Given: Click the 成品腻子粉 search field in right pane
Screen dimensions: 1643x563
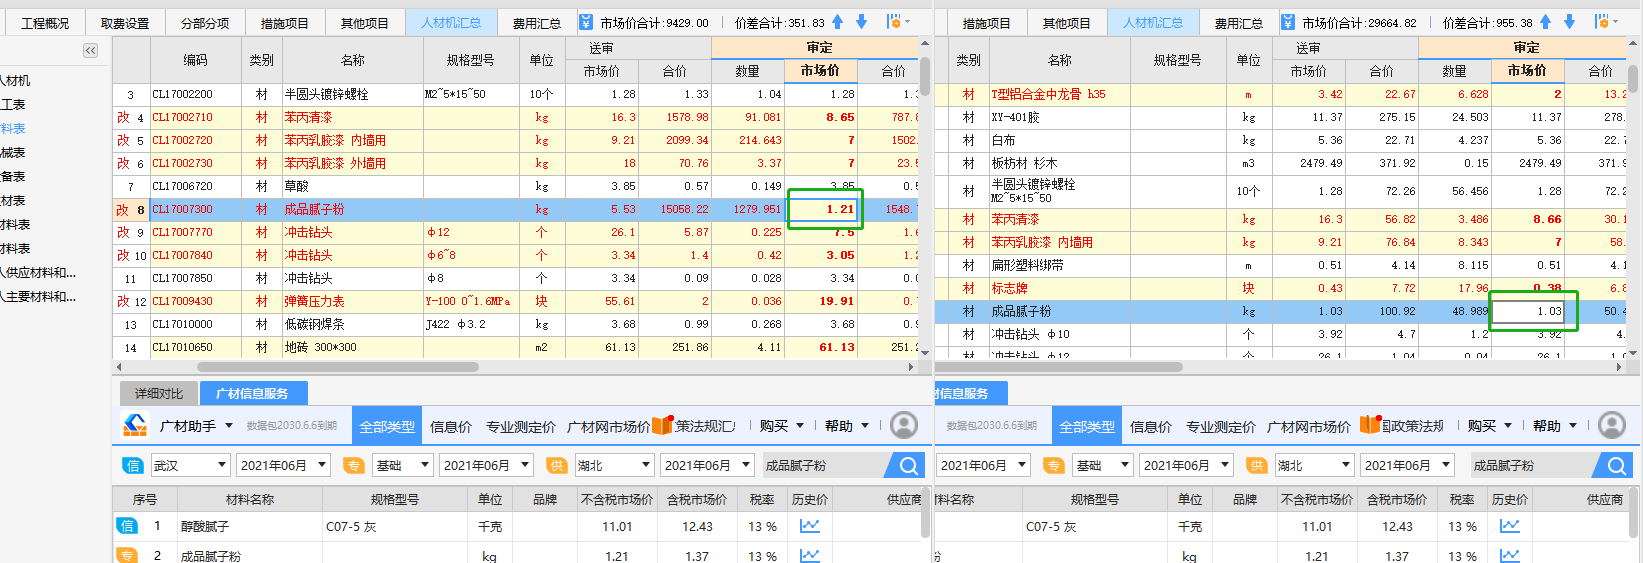Looking at the screenshot, I should coord(1530,465).
